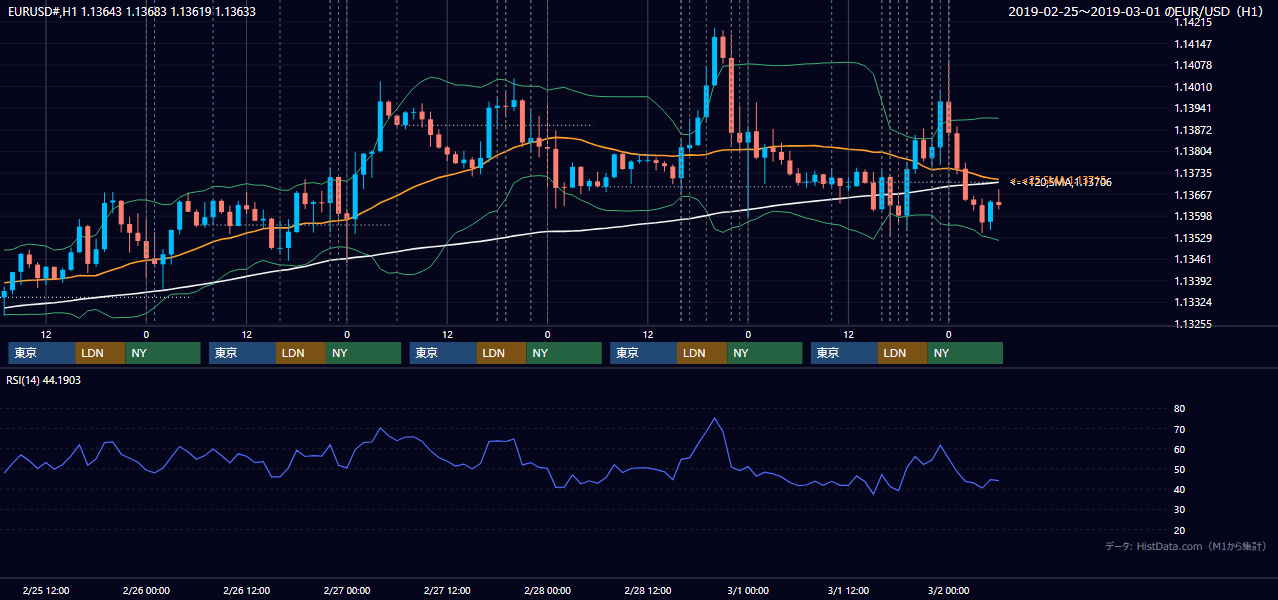This screenshot has width=1278, height=600.
Task: Click the 東京 session block starting the 2/25 day
Action: [42, 353]
